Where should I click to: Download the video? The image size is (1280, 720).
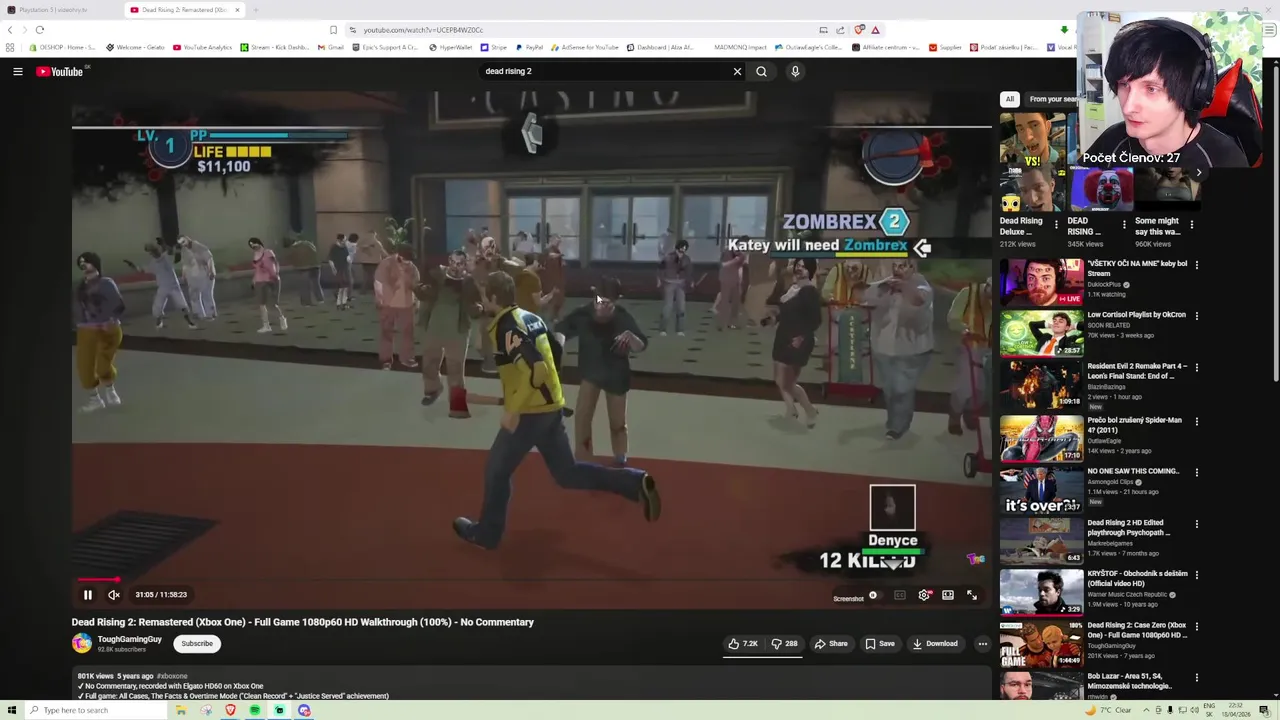[935, 644]
